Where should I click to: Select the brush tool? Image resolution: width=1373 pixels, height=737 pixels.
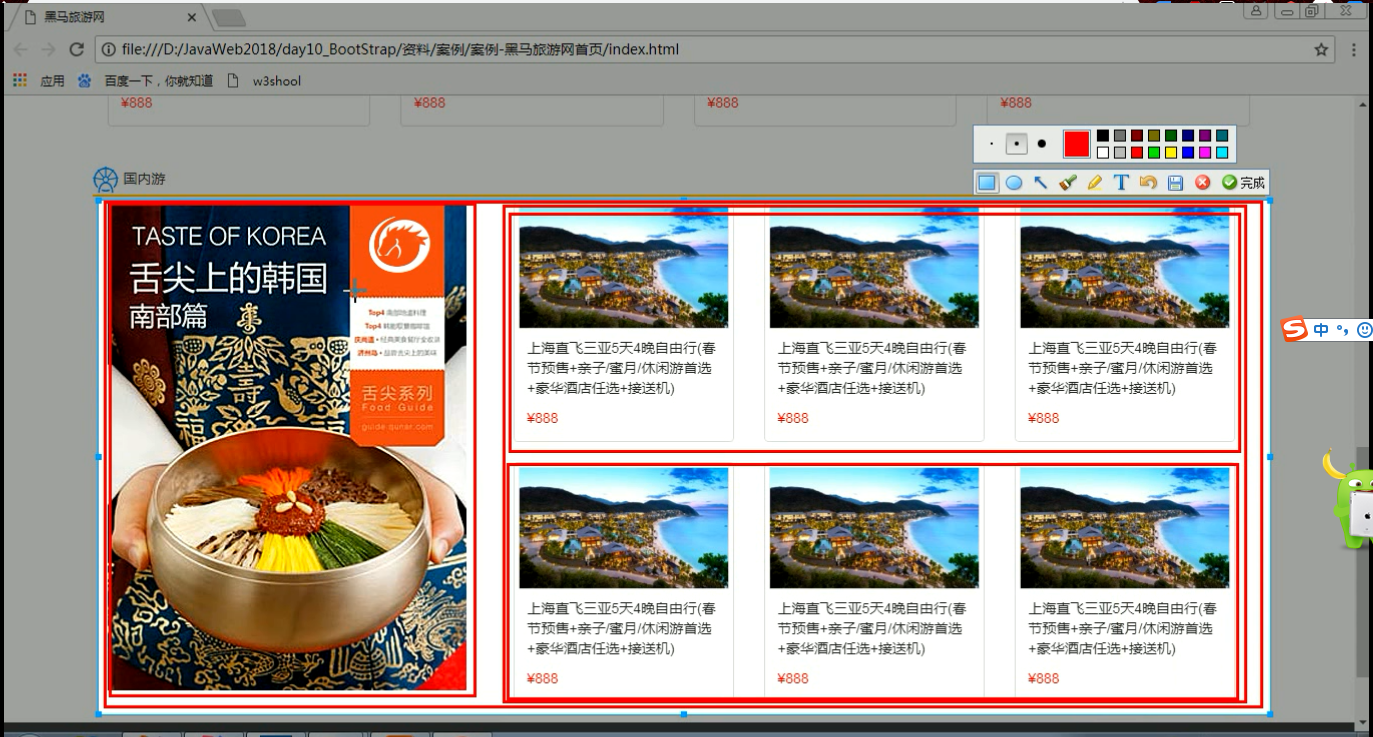1066,183
